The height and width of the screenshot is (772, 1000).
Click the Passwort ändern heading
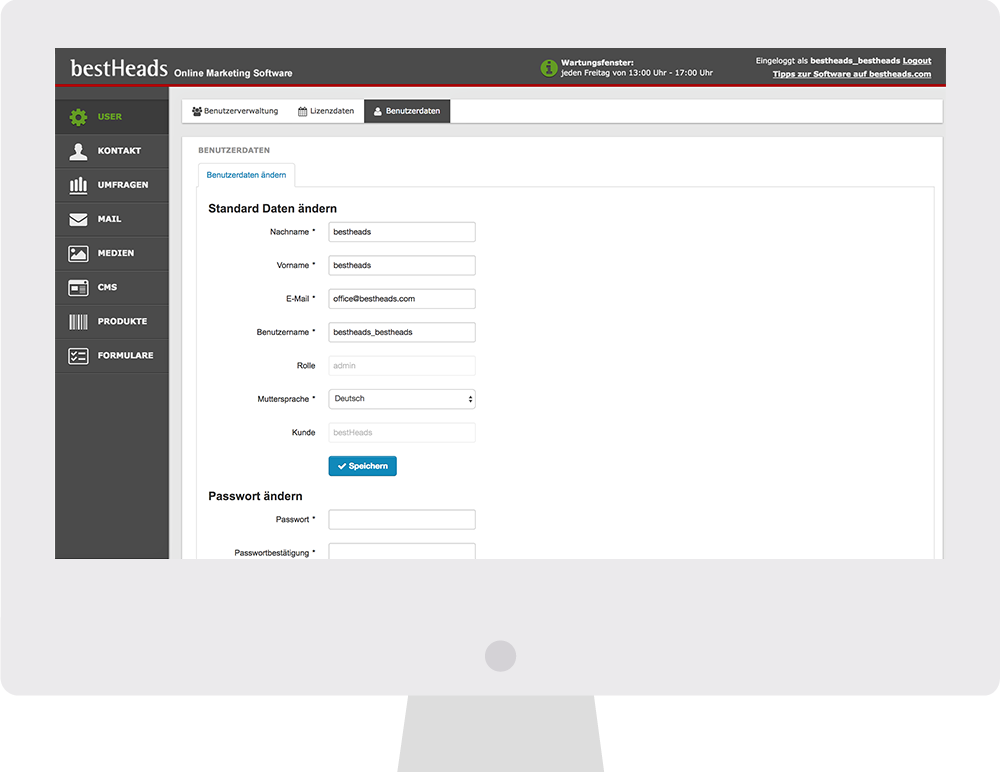coord(255,496)
